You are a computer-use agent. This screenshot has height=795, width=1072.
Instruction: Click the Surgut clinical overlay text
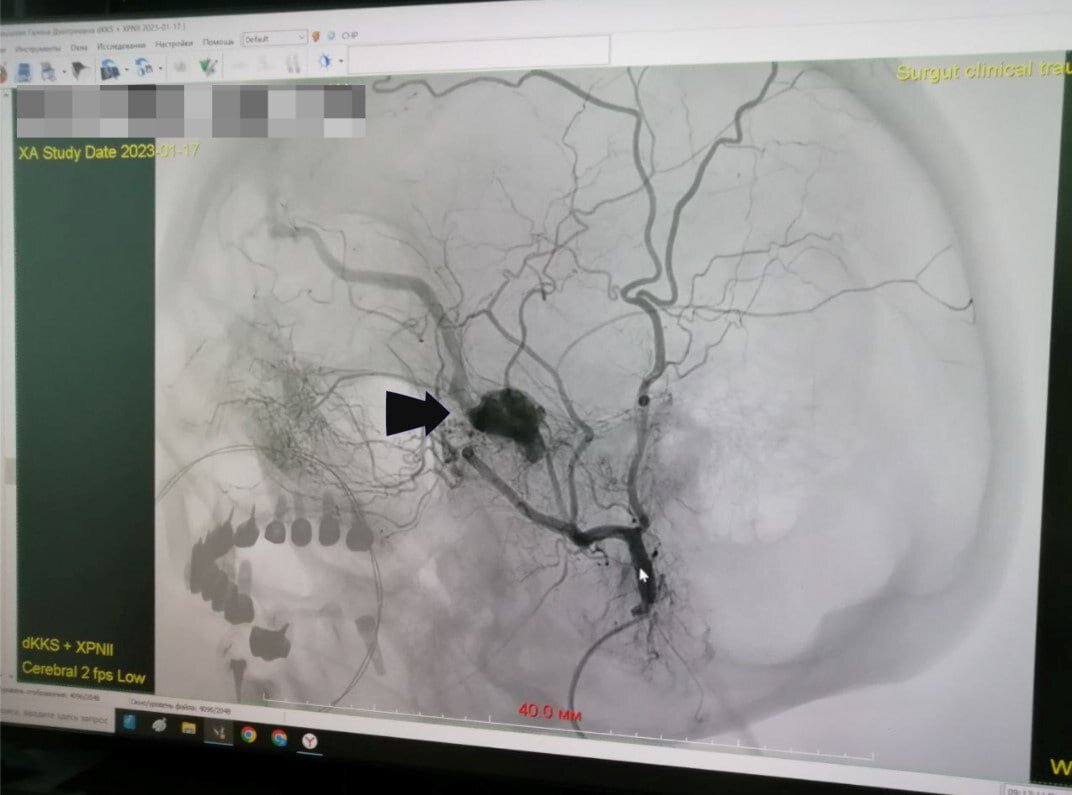(983, 70)
